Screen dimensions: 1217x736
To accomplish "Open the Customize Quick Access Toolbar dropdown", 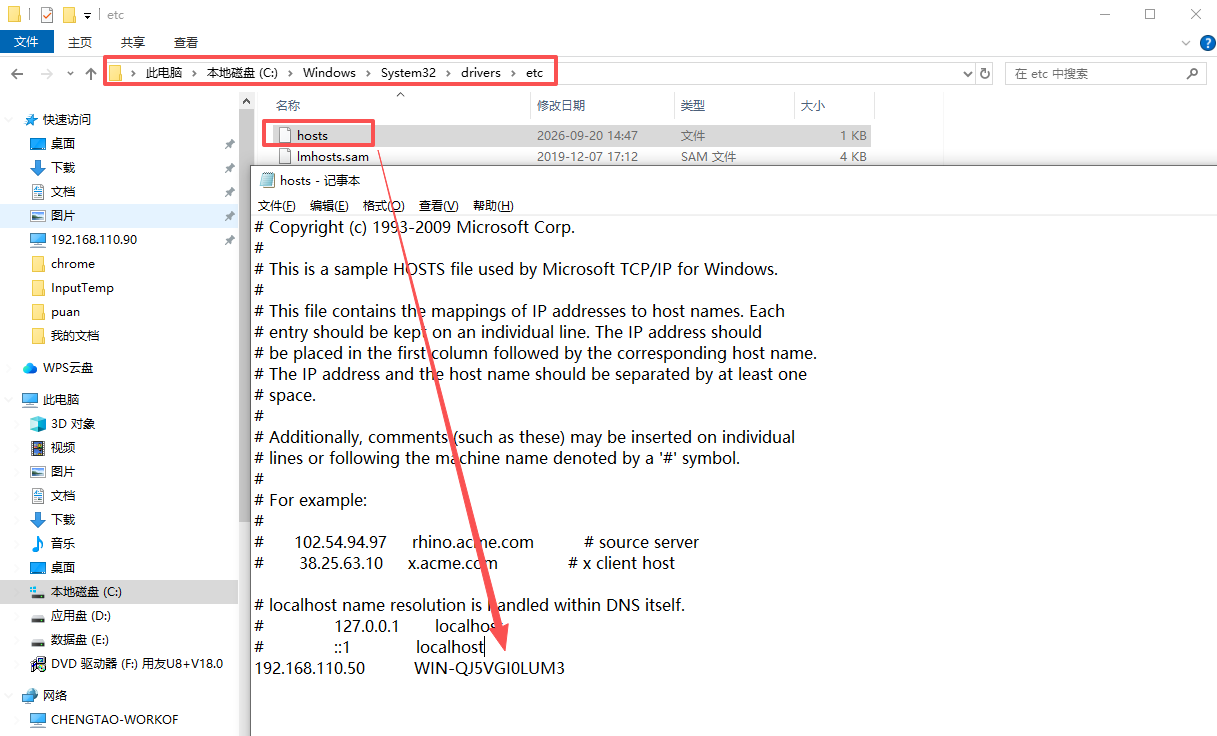I will coord(88,15).
